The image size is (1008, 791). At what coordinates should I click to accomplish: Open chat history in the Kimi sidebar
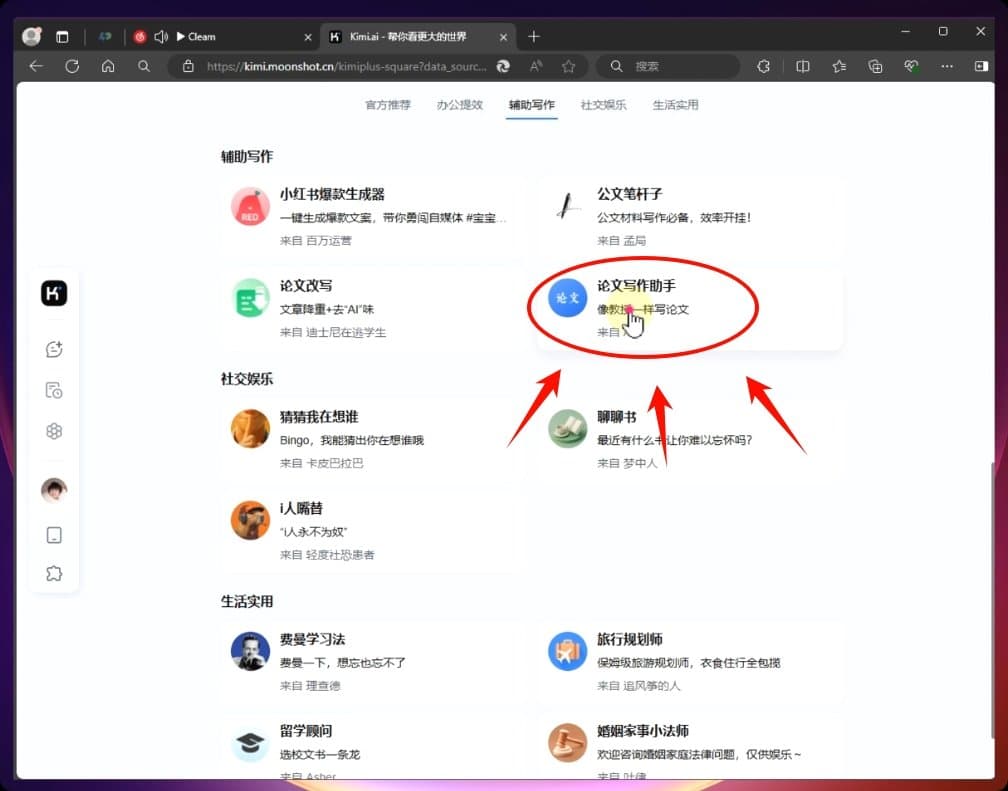click(54, 390)
